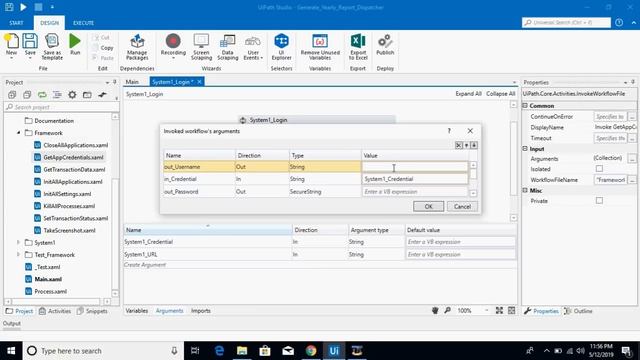Image resolution: width=640 pixels, height=360 pixels.
Task: Click the WorkflowFileName ellipsis button
Action: point(632,180)
